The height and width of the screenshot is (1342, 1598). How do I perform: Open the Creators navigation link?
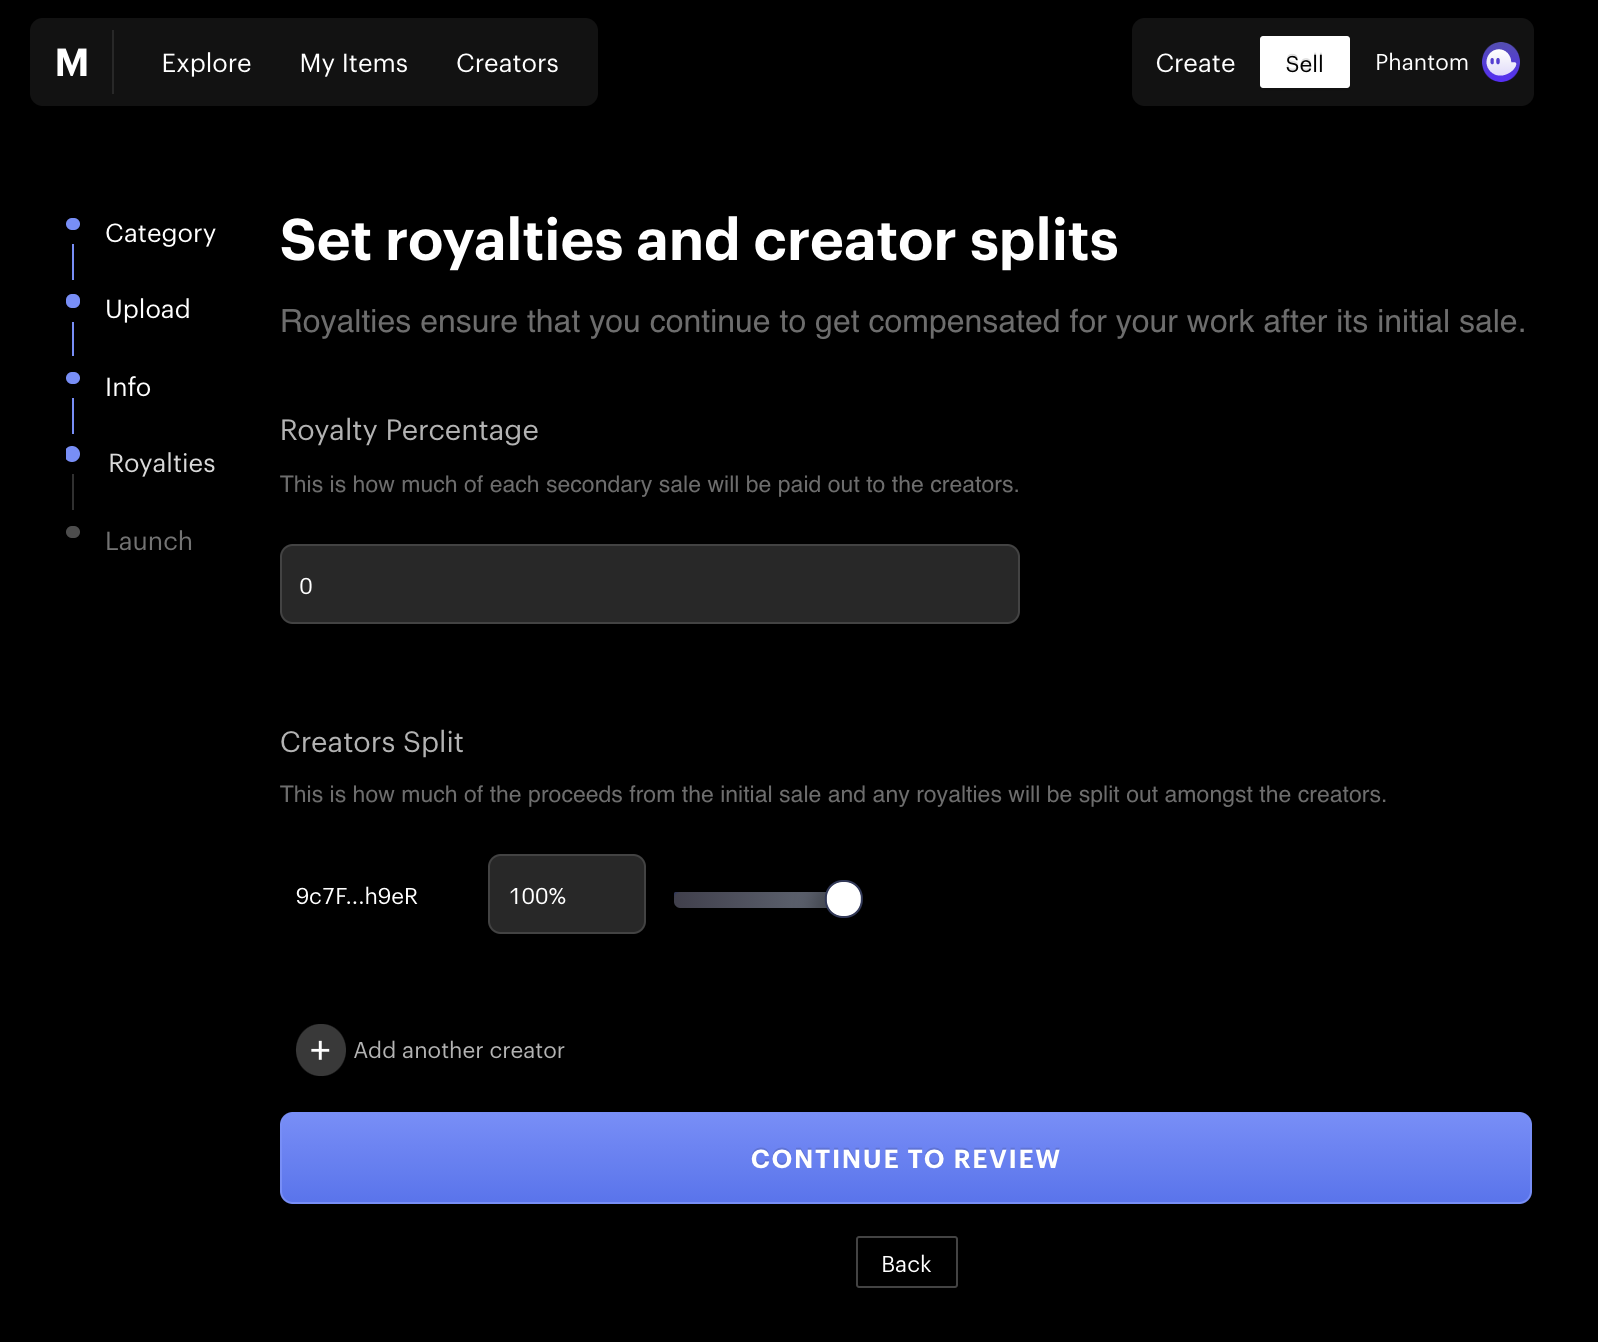tap(507, 63)
